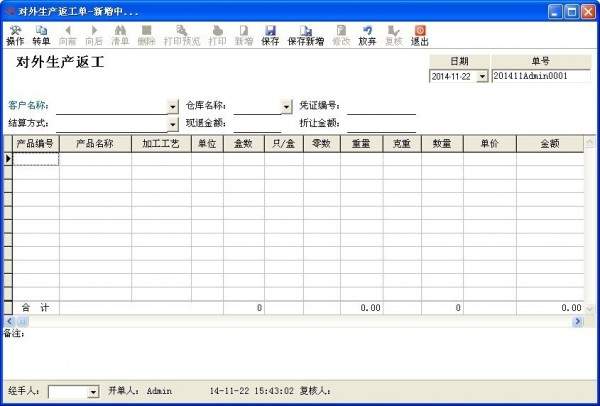Click the 操作 (Operations) toolbar icon
600x406 pixels.
[15, 35]
